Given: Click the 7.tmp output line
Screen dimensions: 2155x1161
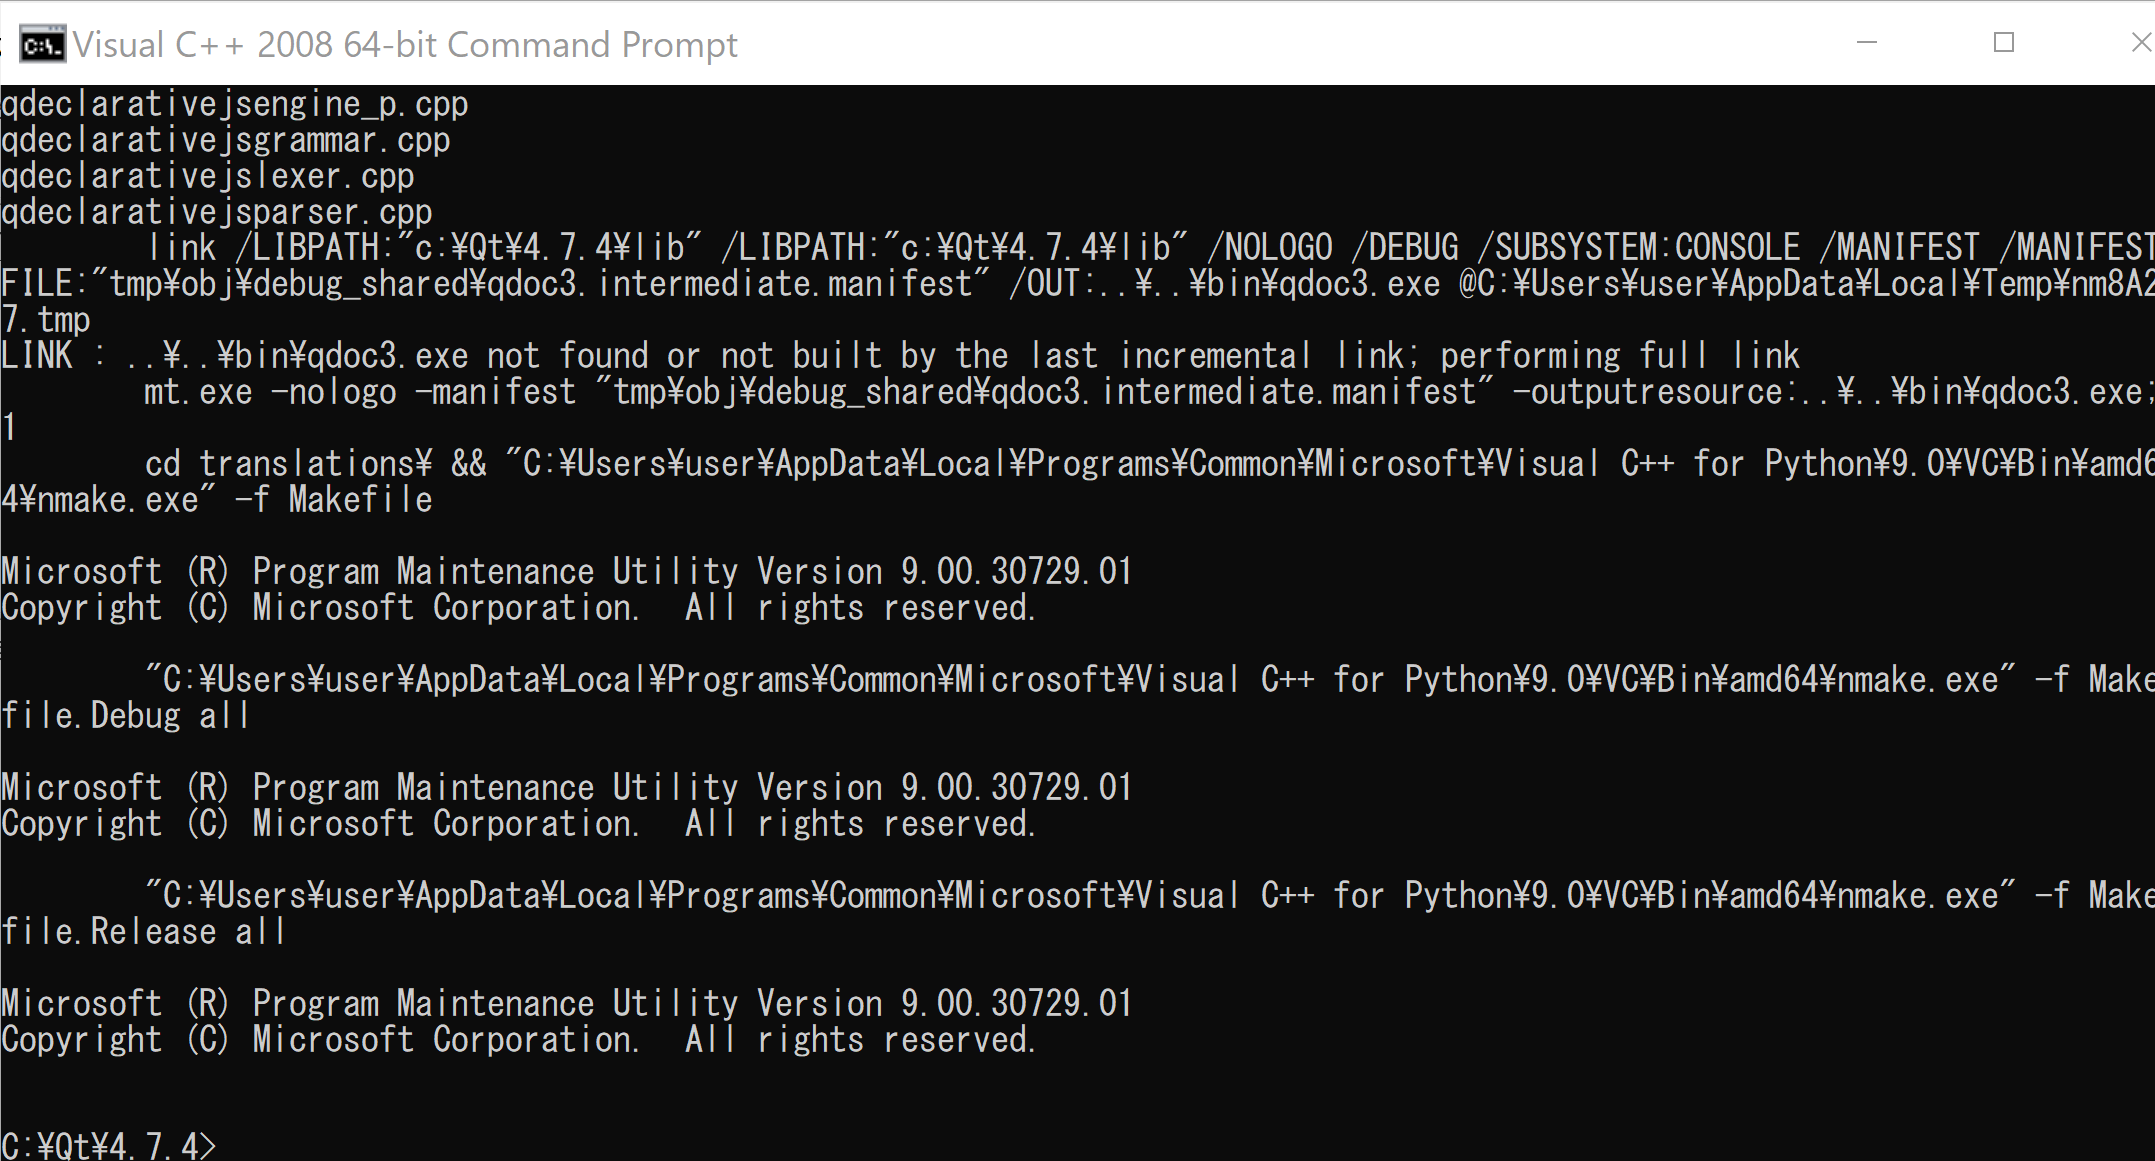Looking at the screenshot, I should 46,320.
